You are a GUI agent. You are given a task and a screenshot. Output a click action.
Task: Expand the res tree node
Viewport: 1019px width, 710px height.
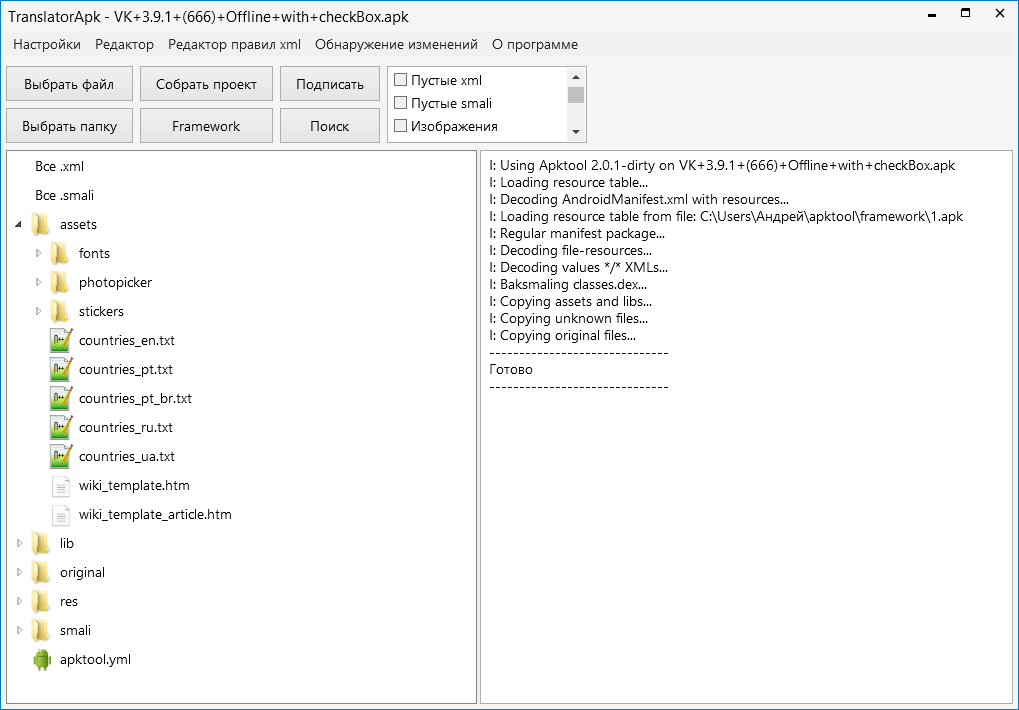click(19, 602)
